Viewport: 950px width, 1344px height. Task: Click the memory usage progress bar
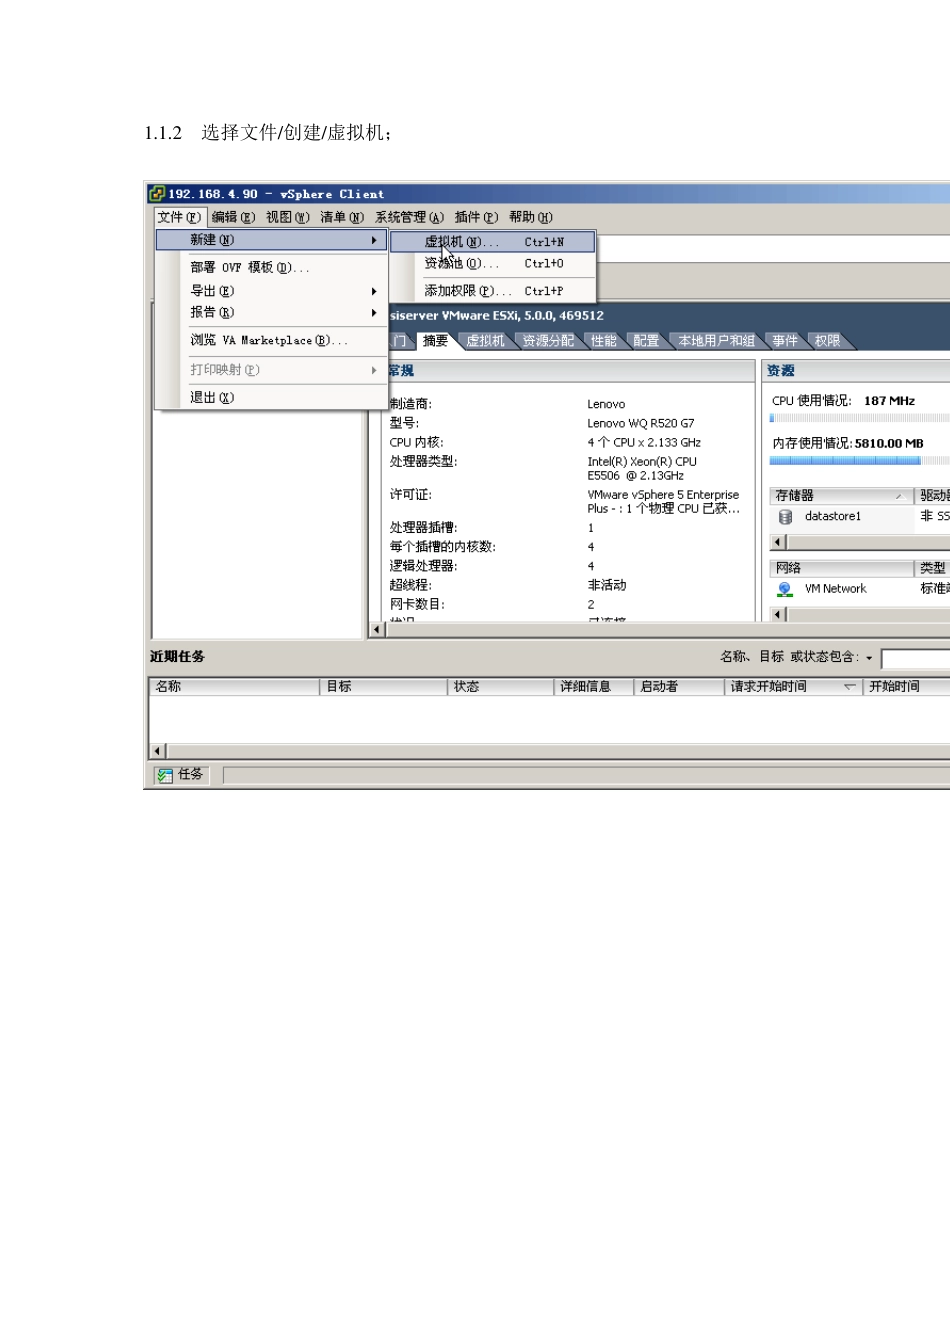(860, 461)
